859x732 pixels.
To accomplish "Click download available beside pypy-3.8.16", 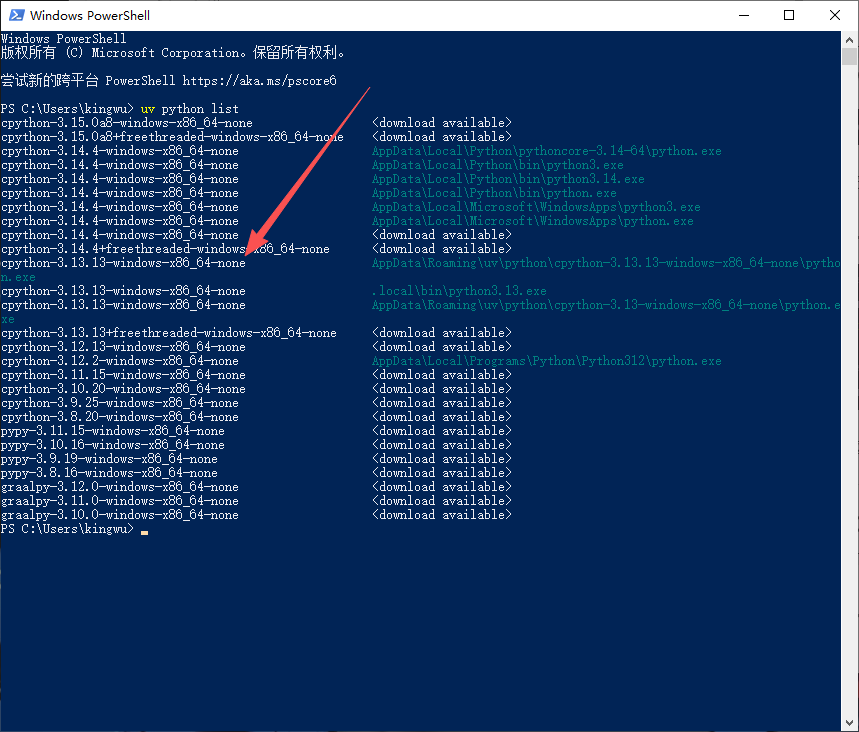I will coord(442,473).
